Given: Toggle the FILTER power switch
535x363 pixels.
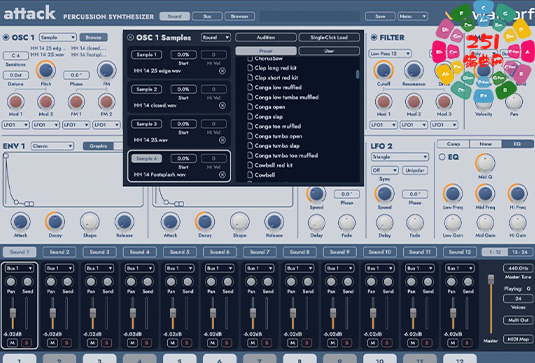Looking at the screenshot, I should tap(374, 38).
